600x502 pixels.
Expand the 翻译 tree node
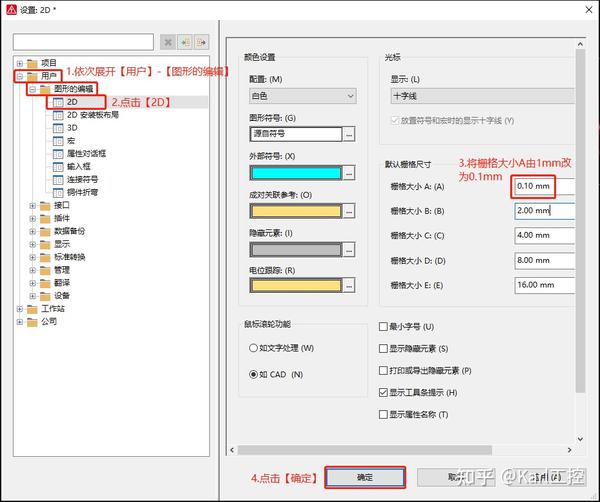pos(33,283)
